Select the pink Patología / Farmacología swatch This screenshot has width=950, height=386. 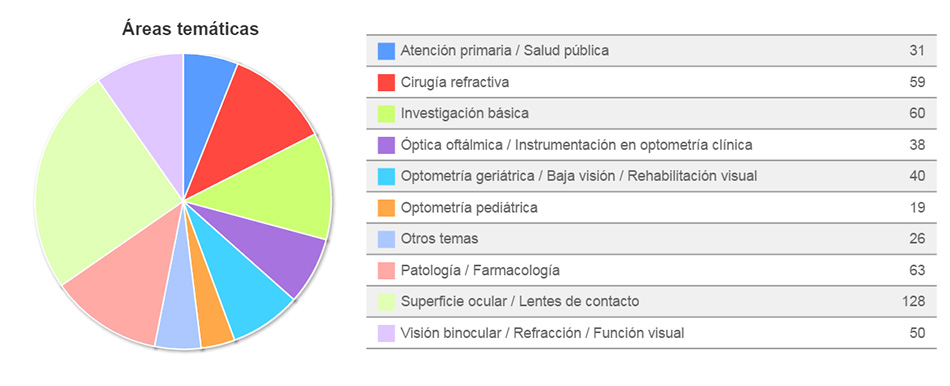(386, 271)
